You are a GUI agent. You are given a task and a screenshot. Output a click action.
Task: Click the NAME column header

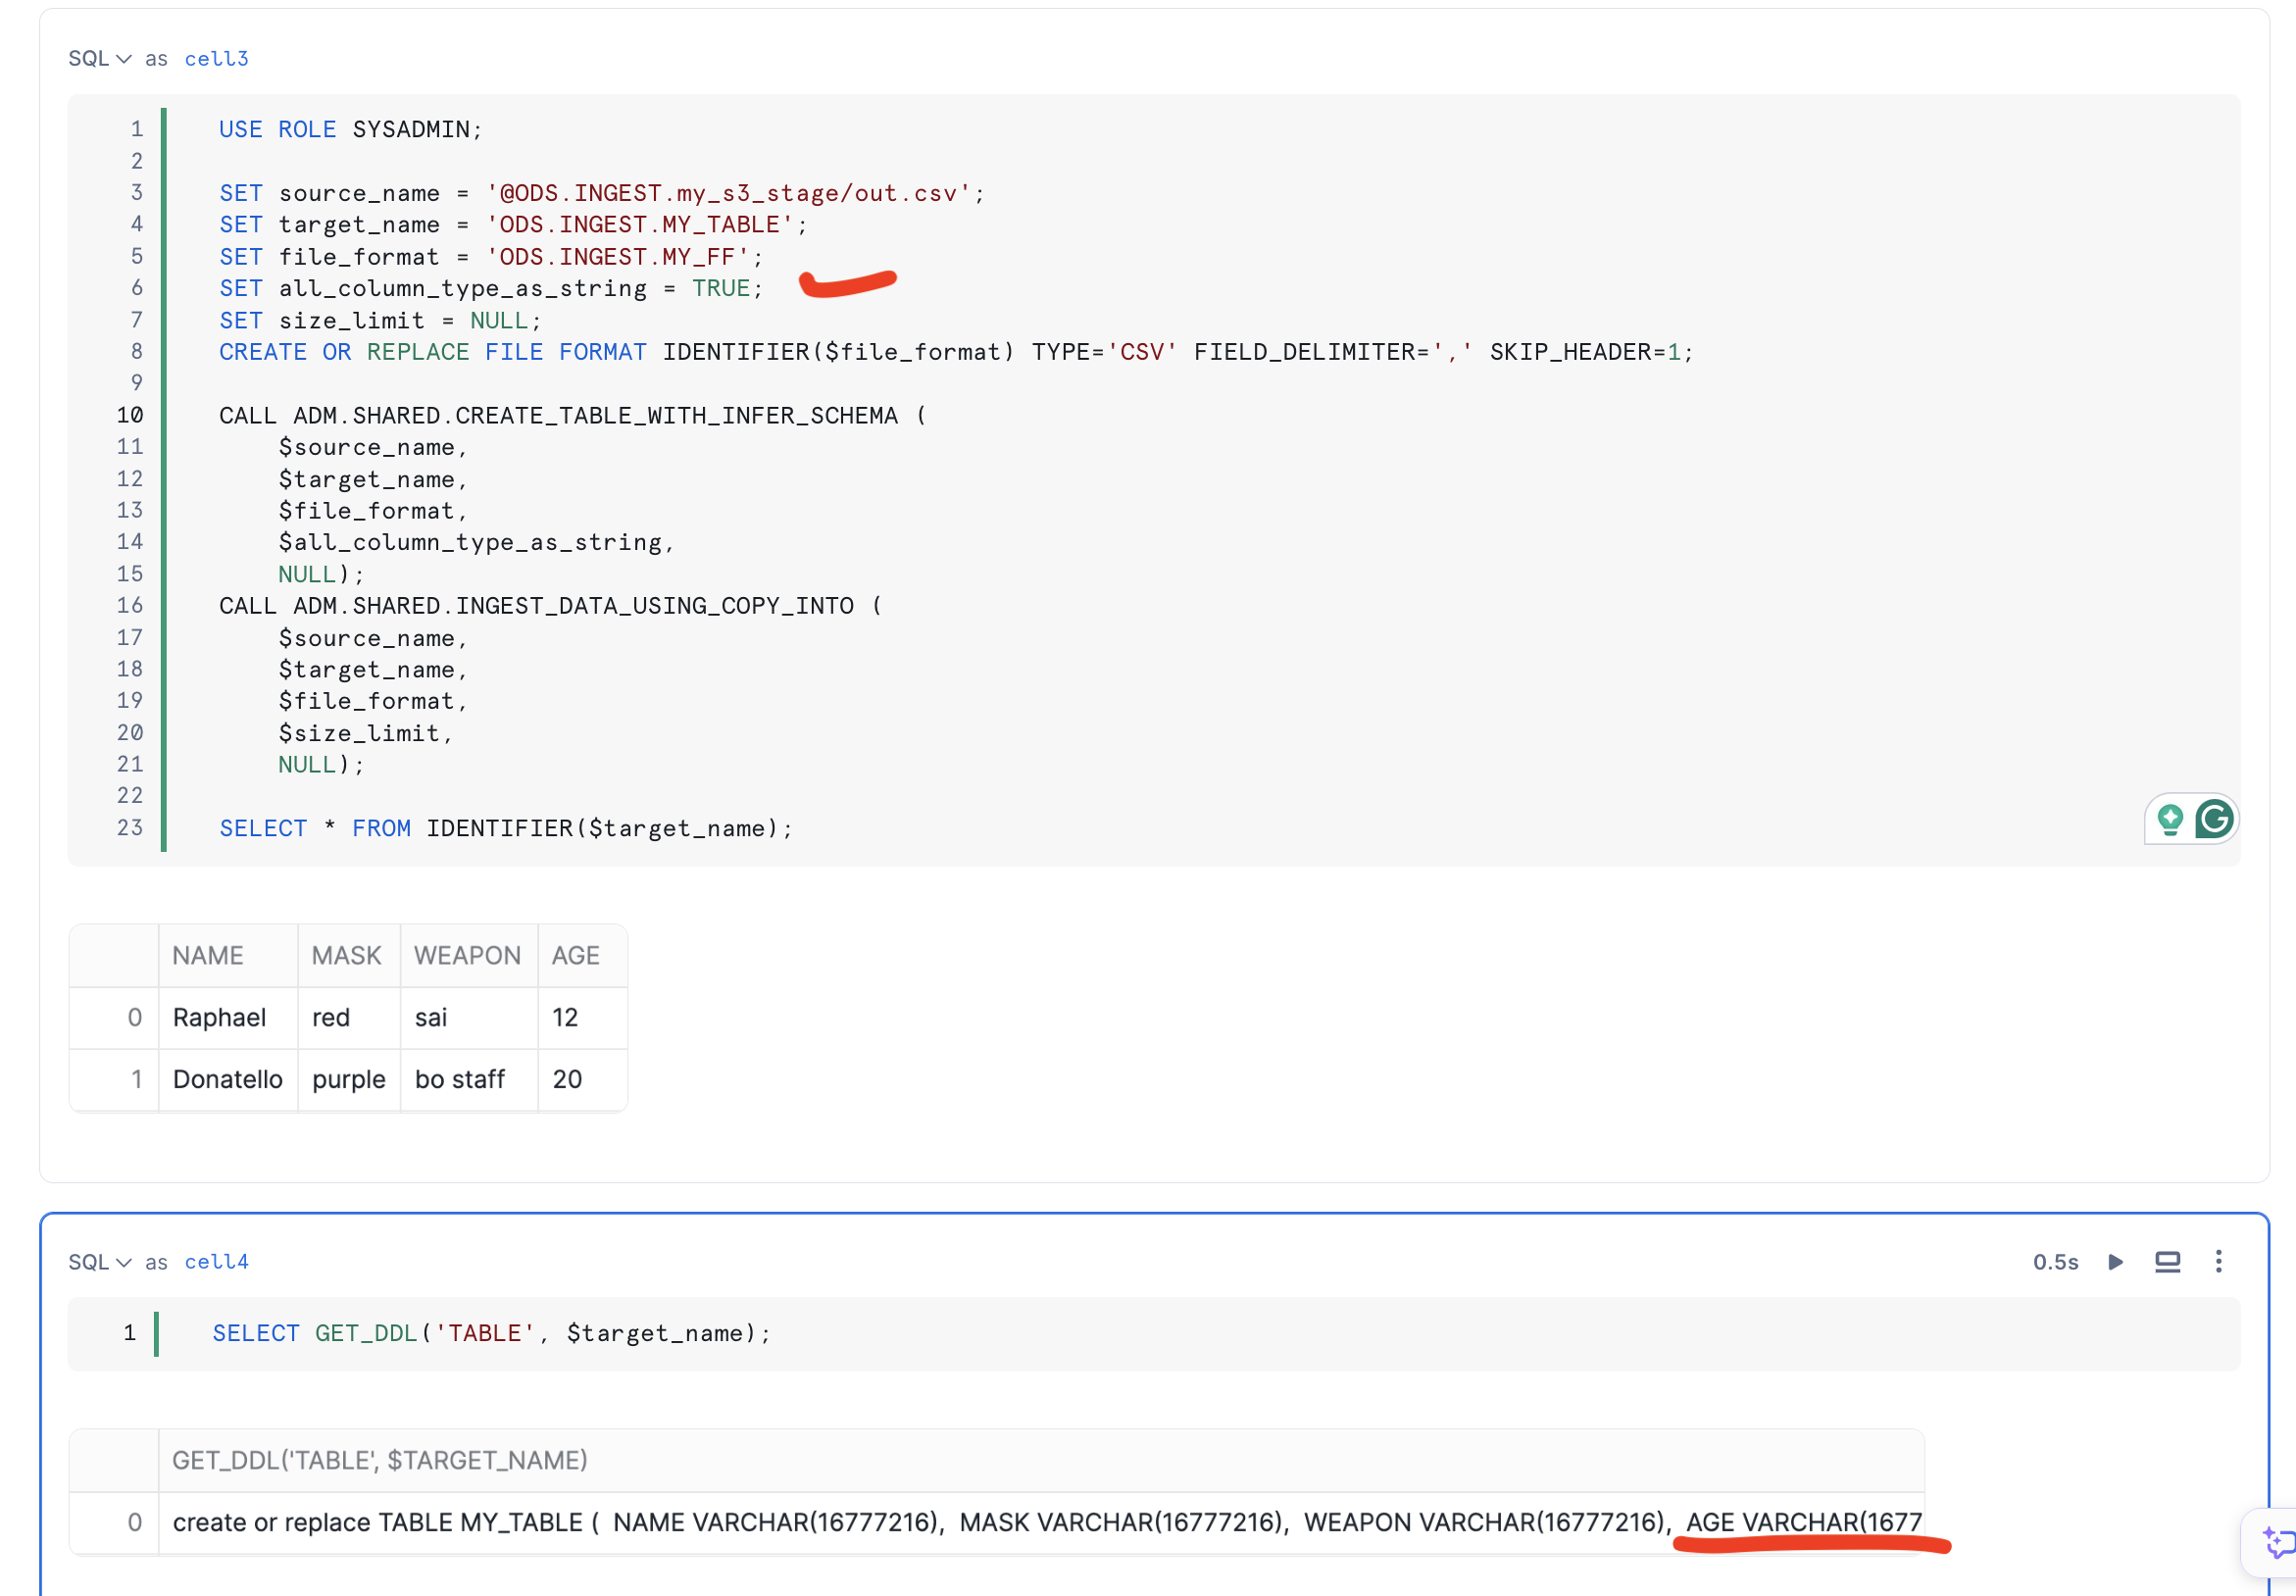tap(228, 956)
